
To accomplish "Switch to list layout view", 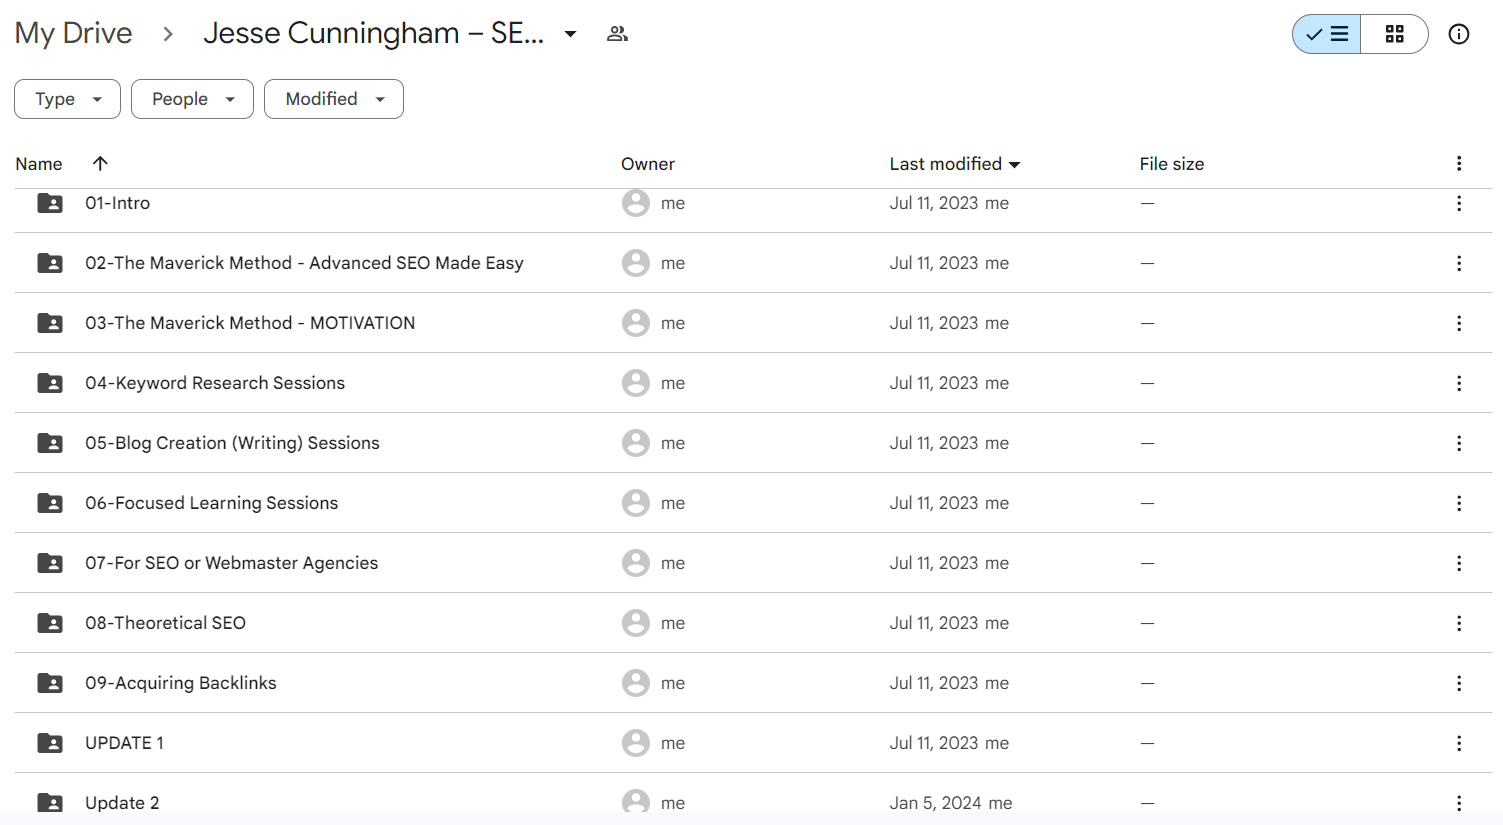I will coord(1326,34).
